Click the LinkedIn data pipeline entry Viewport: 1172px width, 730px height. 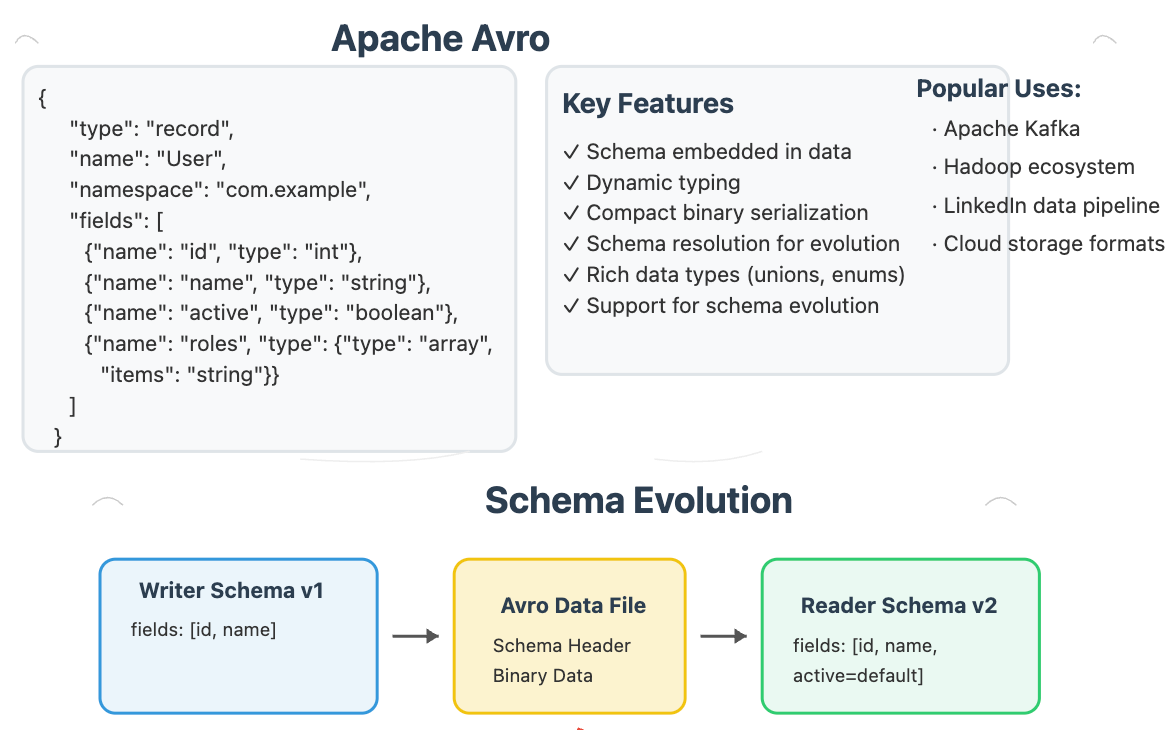point(1050,205)
